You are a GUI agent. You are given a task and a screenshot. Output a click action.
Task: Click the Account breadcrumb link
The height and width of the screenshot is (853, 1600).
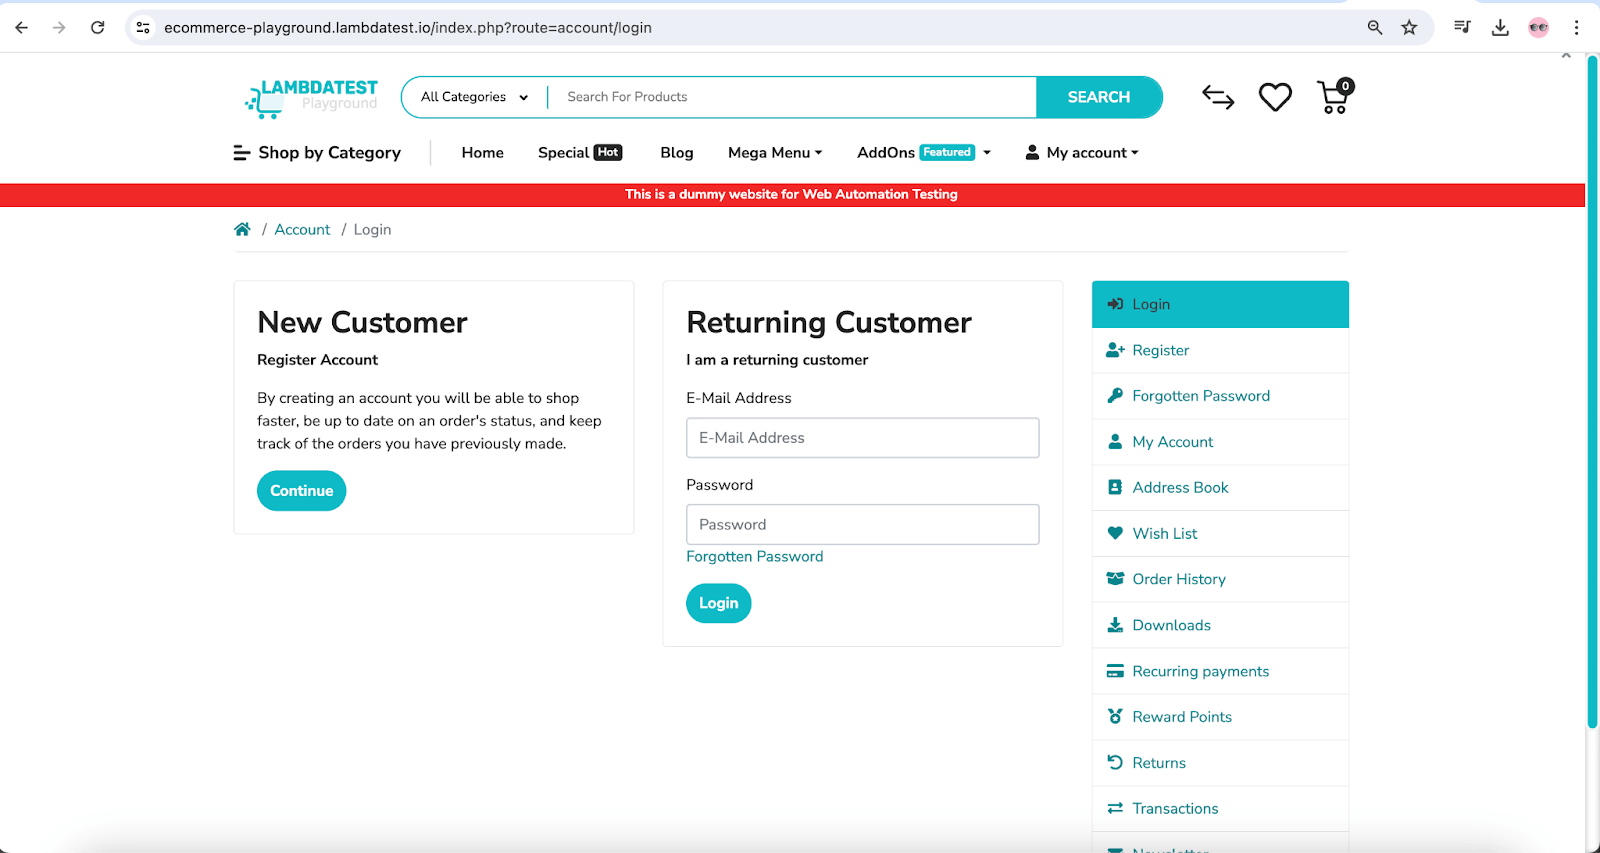coord(302,230)
